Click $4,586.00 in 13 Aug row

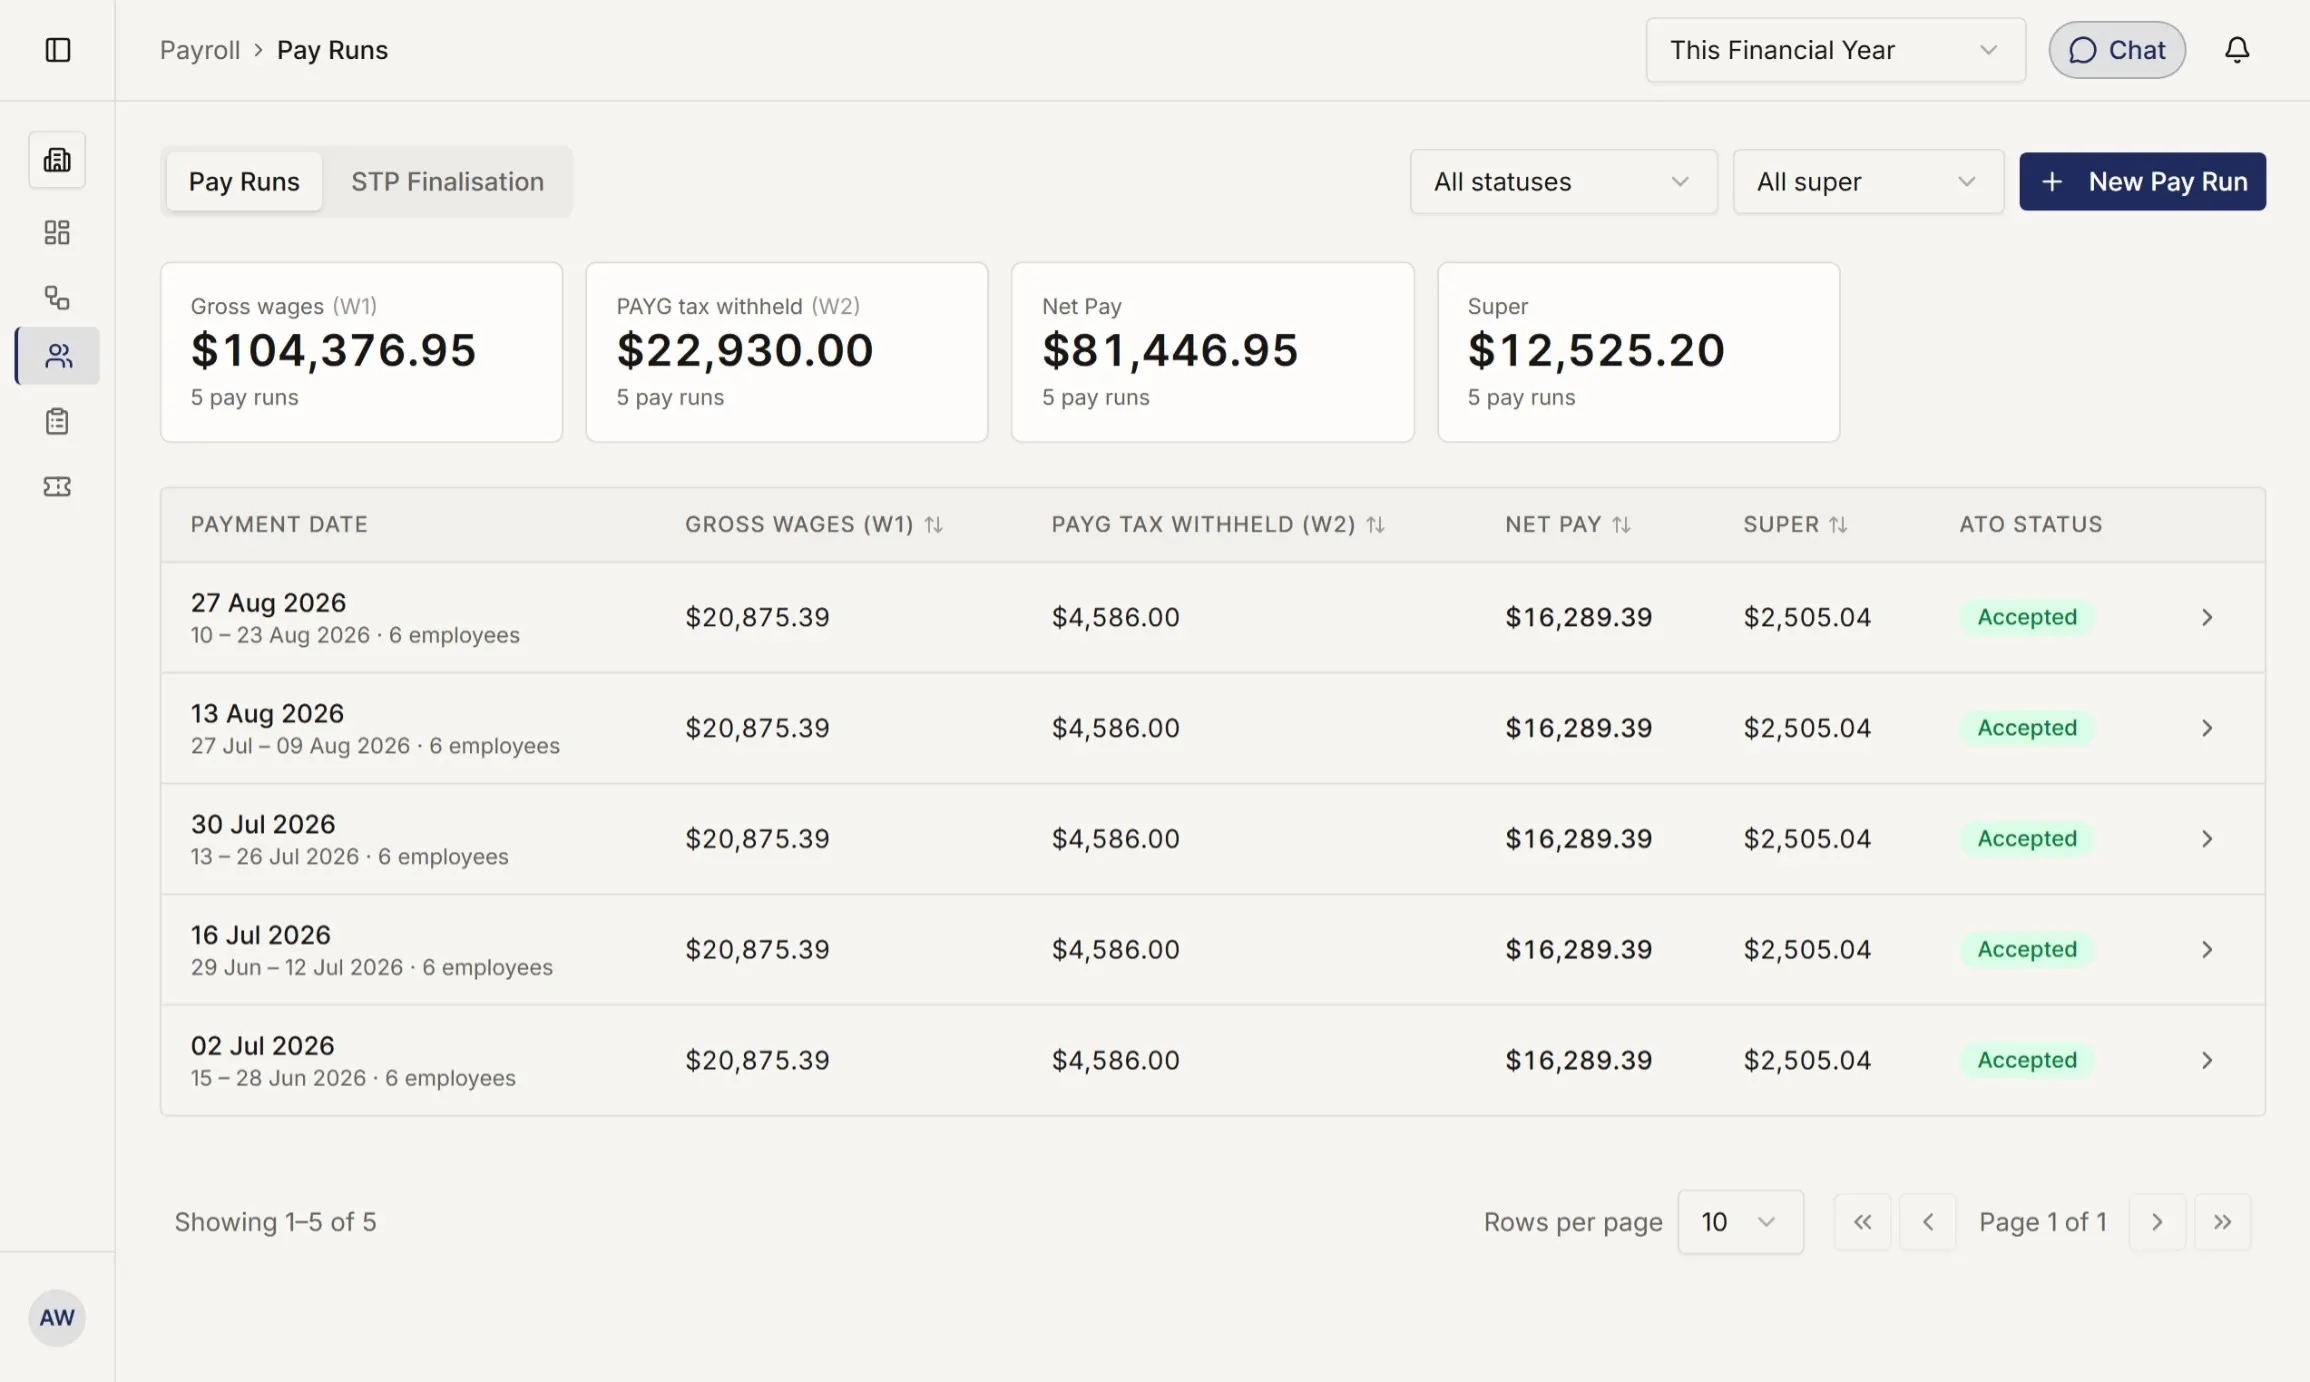(1115, 728)
